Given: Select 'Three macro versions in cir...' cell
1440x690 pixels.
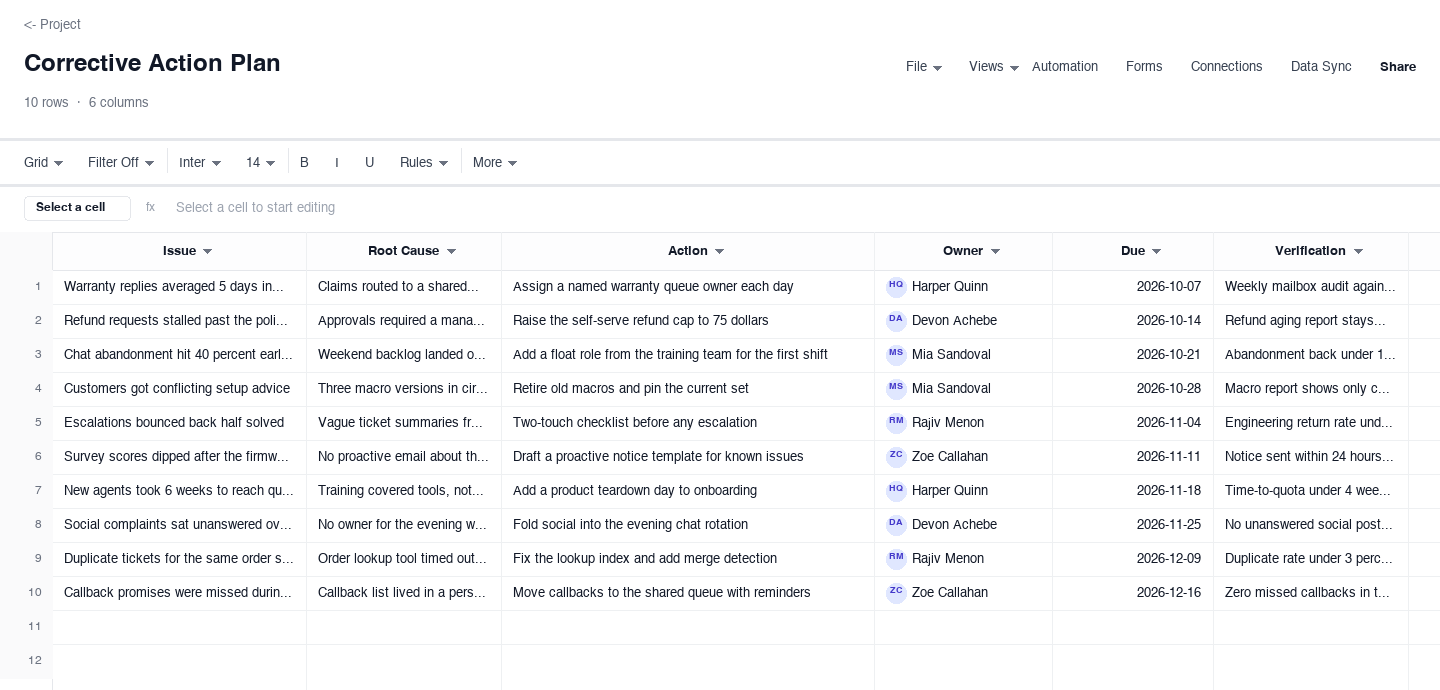Looking at the screenshot, I should point(404,389).
